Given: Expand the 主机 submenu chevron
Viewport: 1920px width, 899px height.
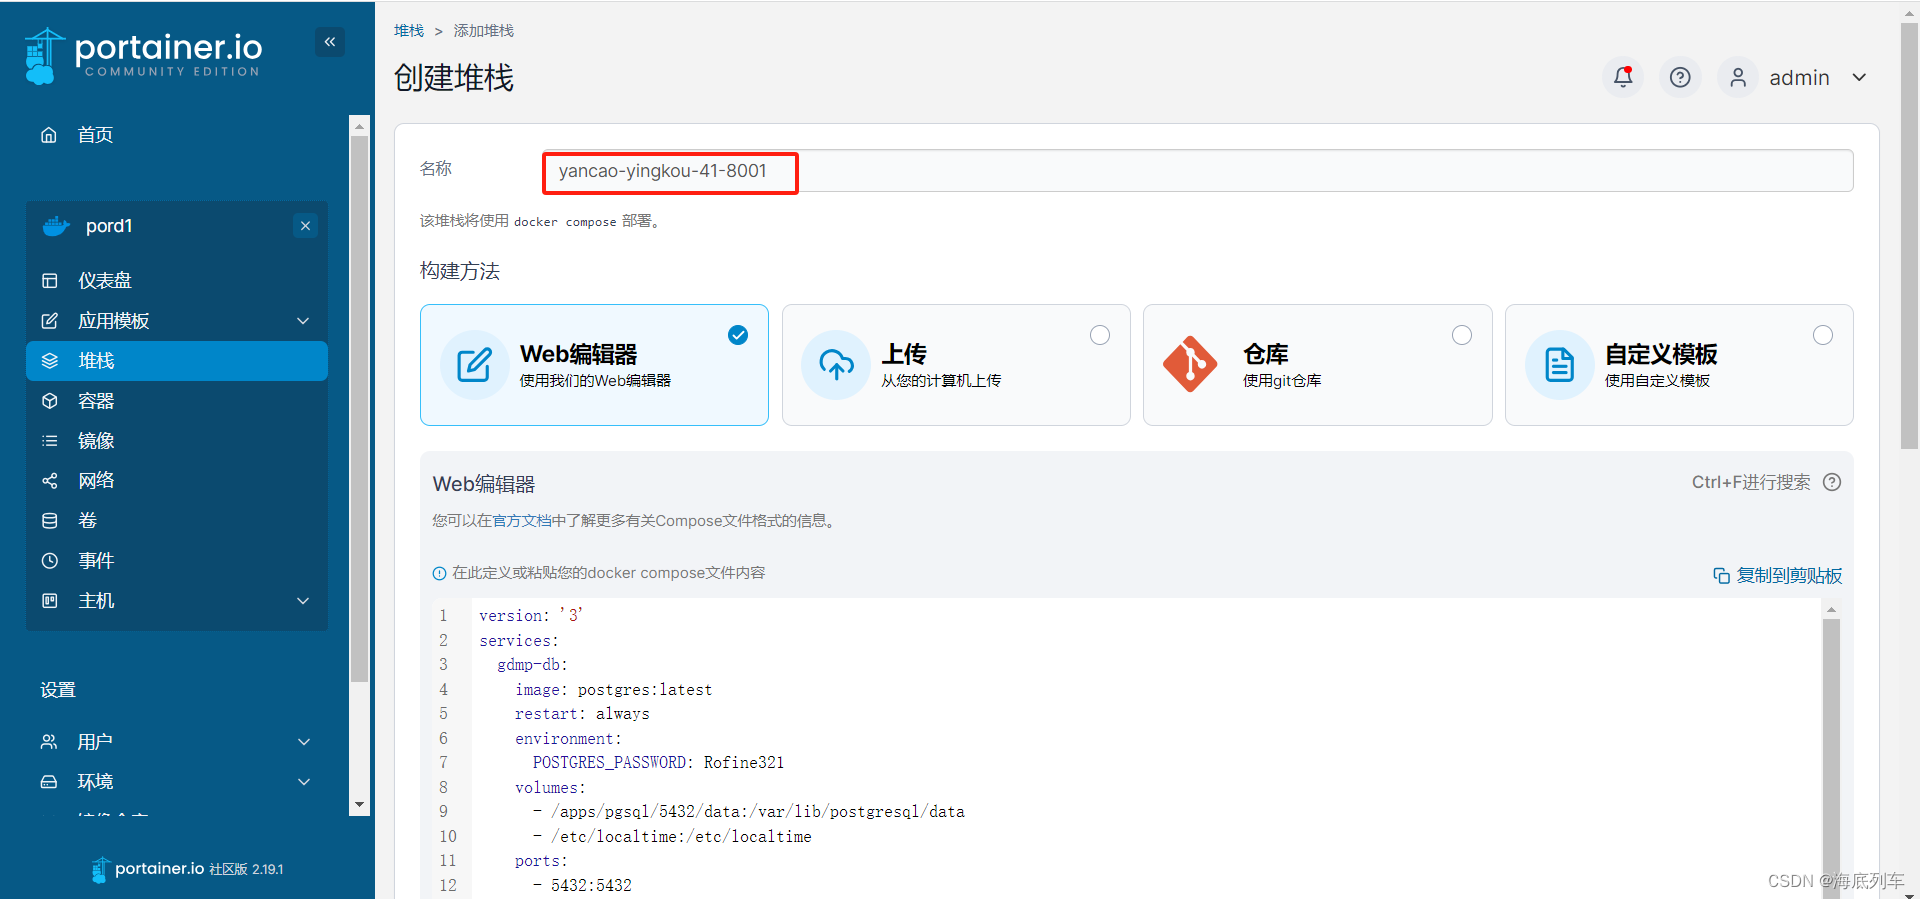Looking at the screenshot, I should [303, 601].
